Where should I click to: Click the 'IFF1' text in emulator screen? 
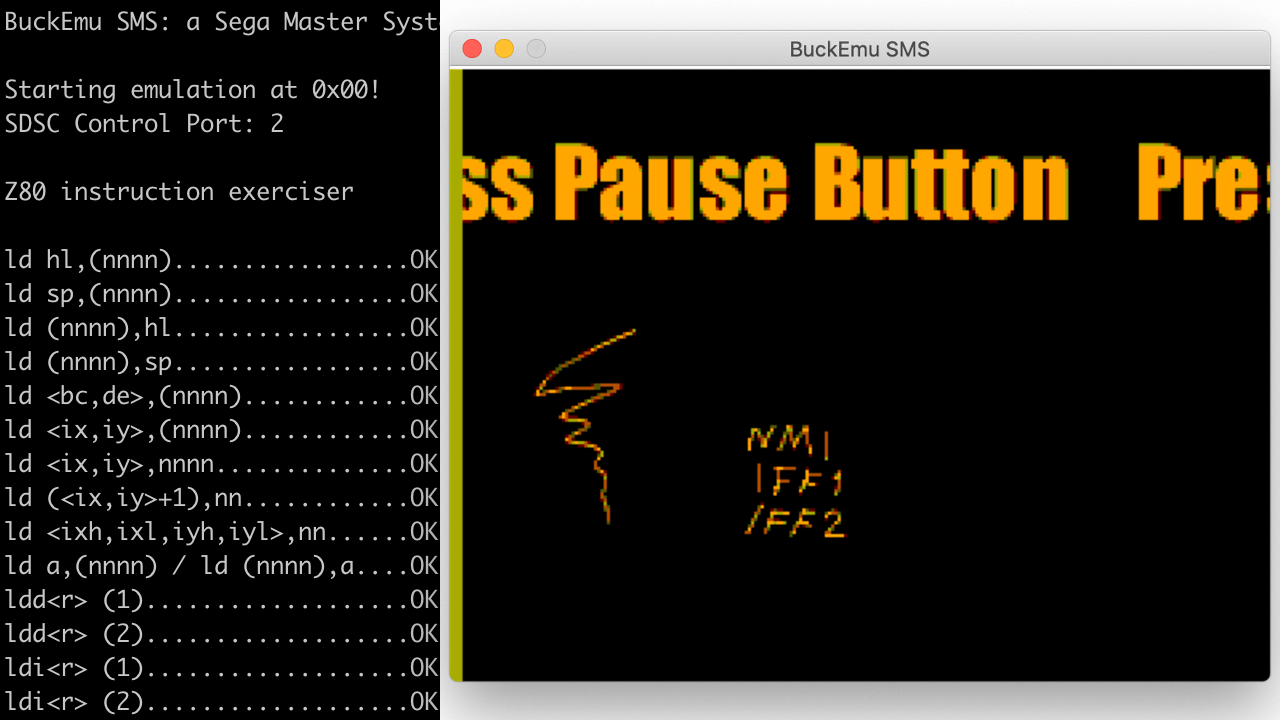coord(798,481)
